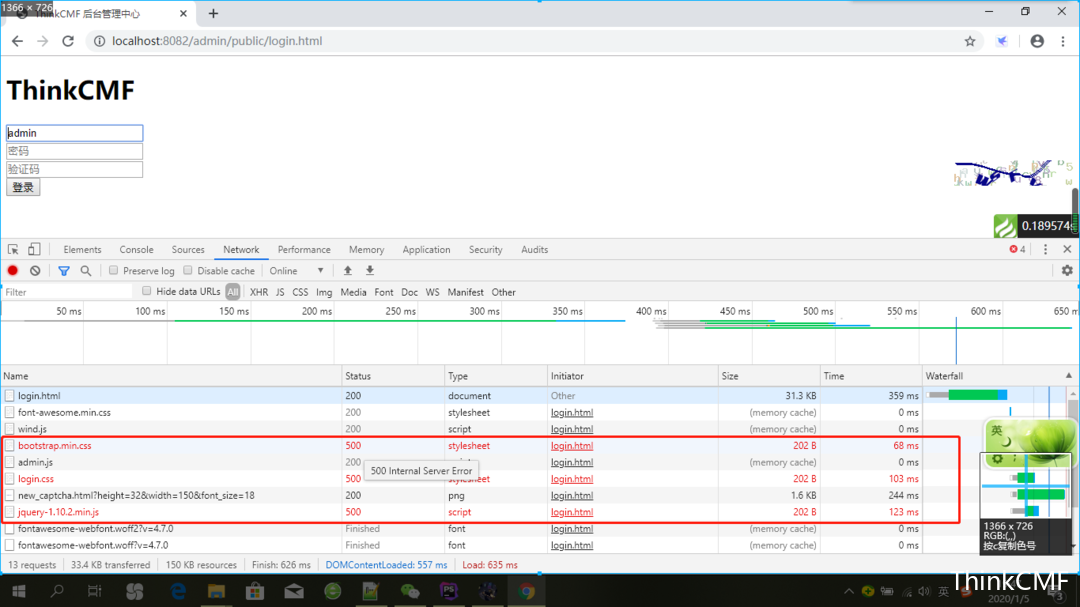Click the 密码 password field
Screen dimensions: 1080x607
click(x=74, y=151)
